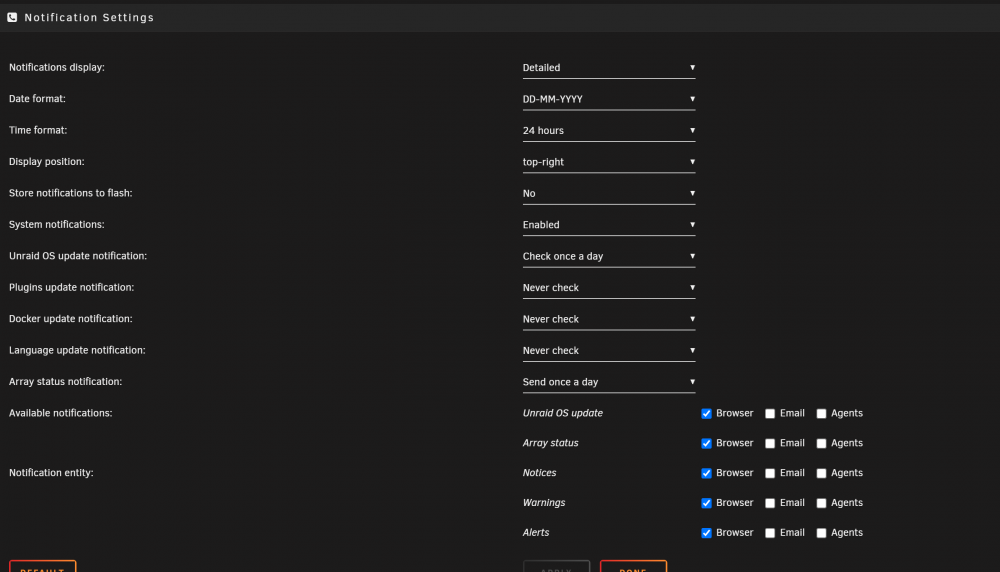1000x572 pixels.
Task: Click the Done button
Action: coord(633,566)
